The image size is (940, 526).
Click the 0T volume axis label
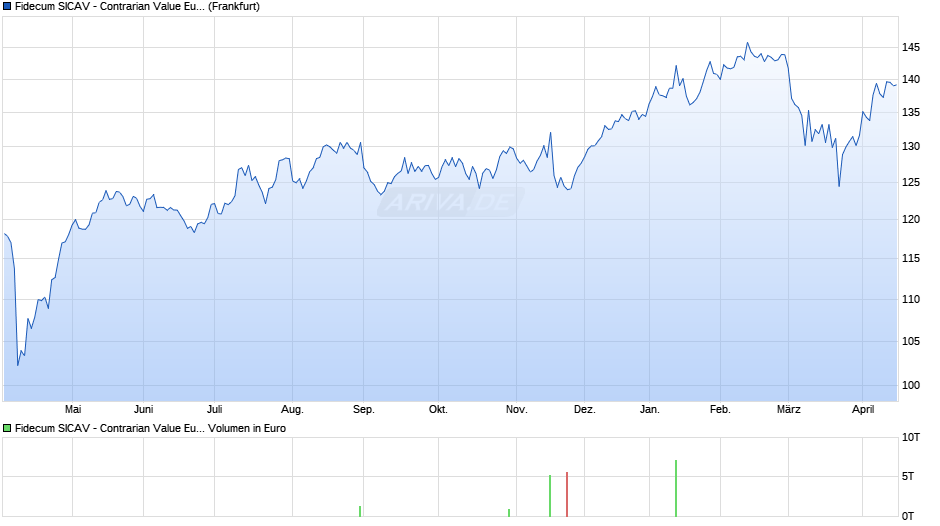[x=908, y=516]
